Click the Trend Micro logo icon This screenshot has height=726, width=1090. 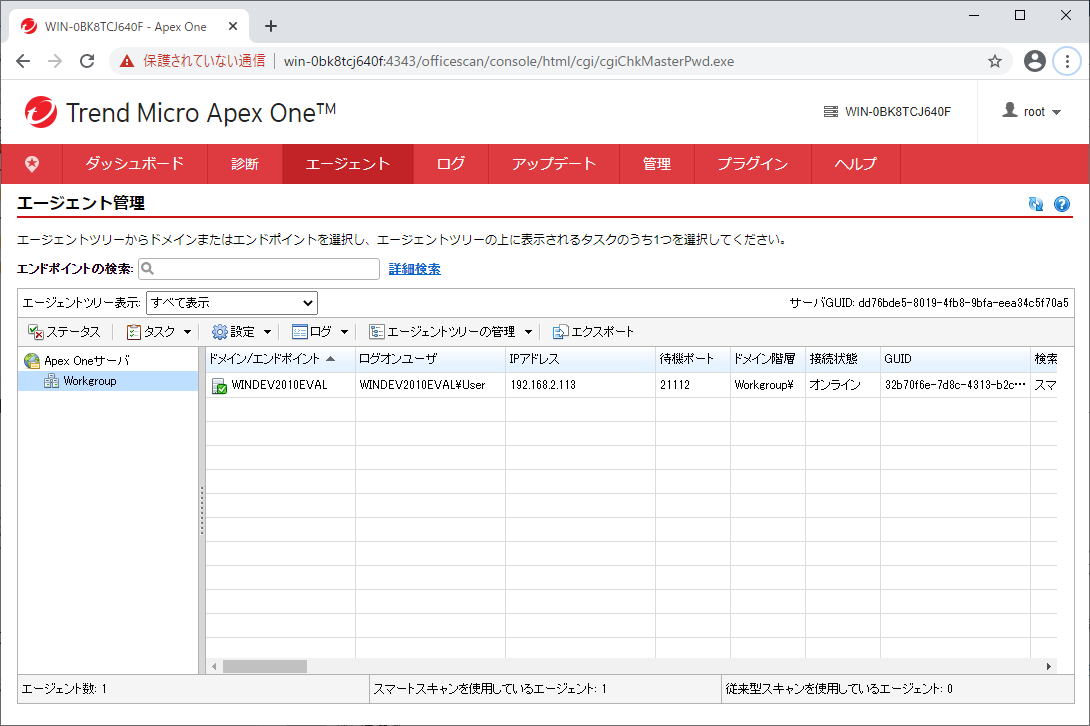coord(40,112)
